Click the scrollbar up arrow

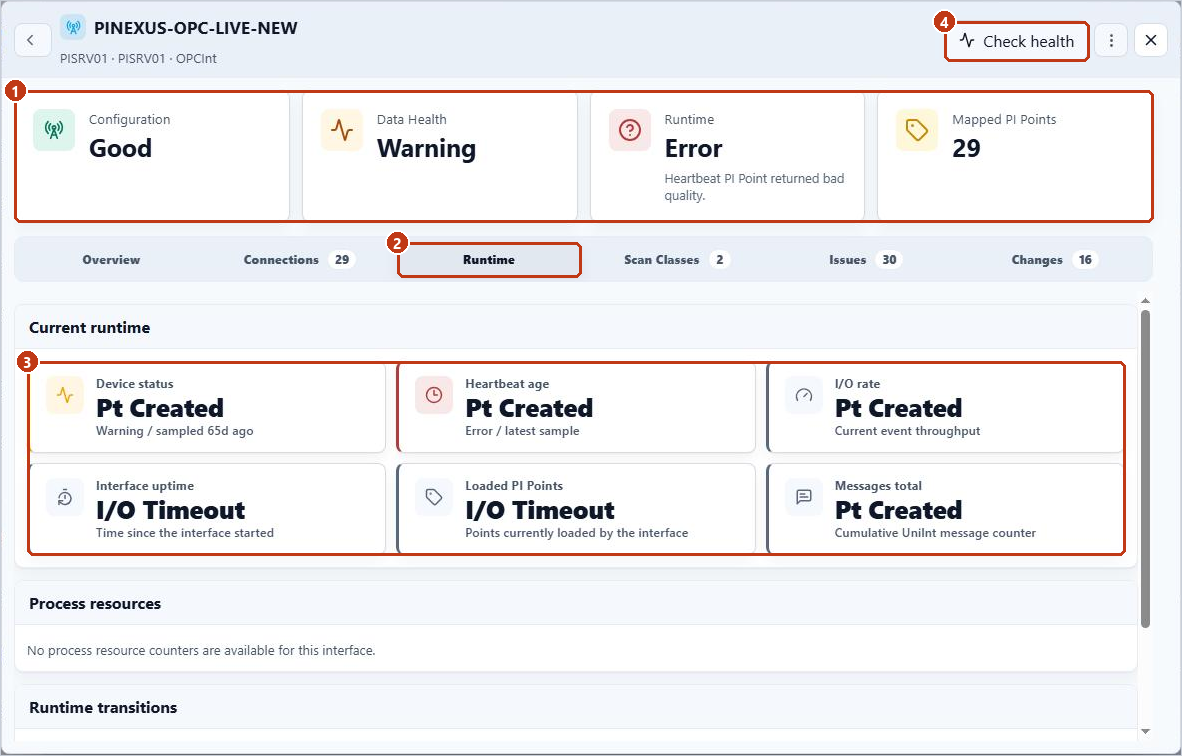1146,301
